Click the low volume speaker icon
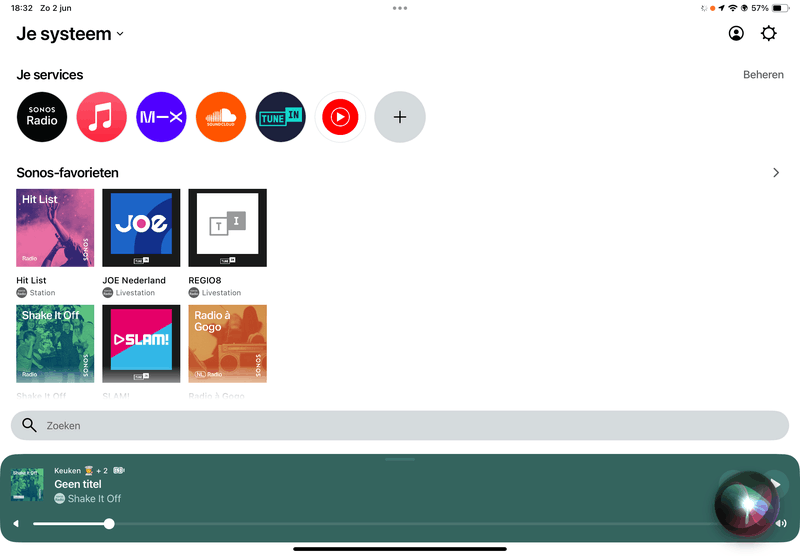Image resolution: width=800 pixels, height=556 pixels. pyautogui.click(x=16, y=523)
